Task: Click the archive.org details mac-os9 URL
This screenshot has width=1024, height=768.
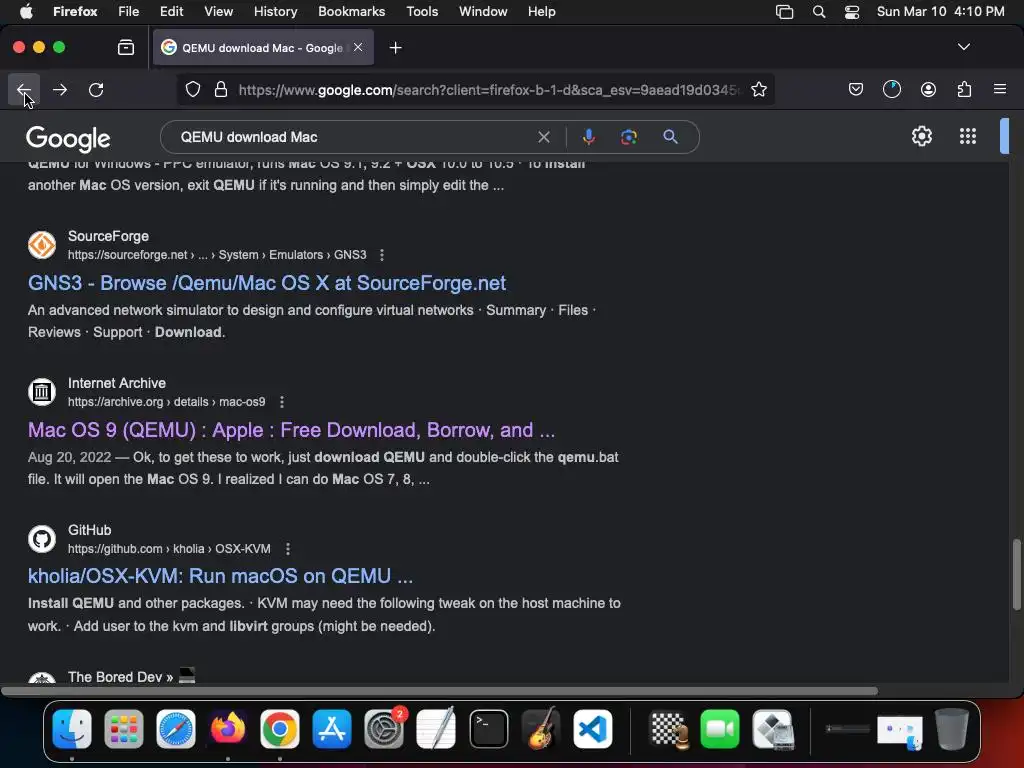Action: [x=167, y=402]
